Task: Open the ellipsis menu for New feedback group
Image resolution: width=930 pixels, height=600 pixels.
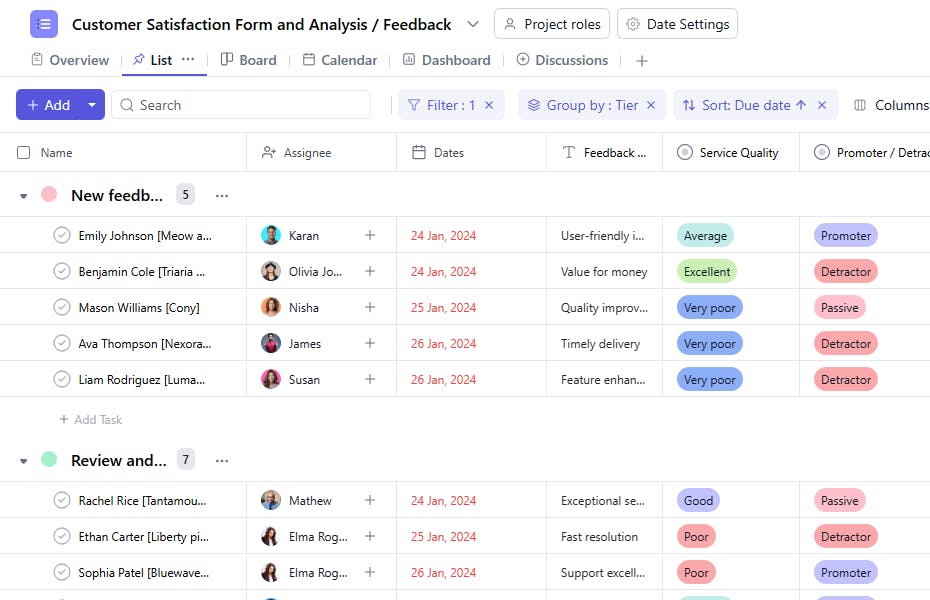Action: coord(222,196)
